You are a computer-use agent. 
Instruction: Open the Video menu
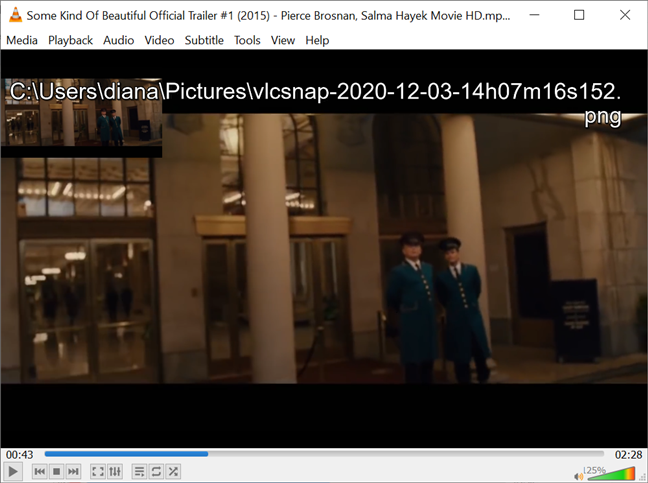click(x=159, y=40)
